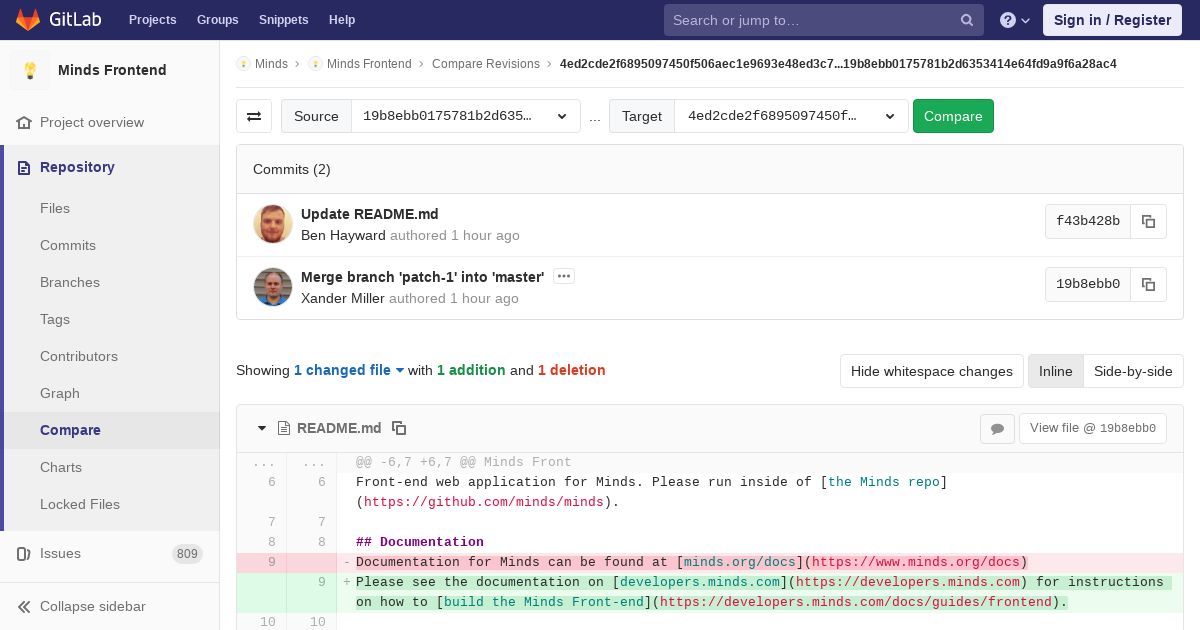
Task: Open Update README.md commit
Action: [x=370, y=214]
